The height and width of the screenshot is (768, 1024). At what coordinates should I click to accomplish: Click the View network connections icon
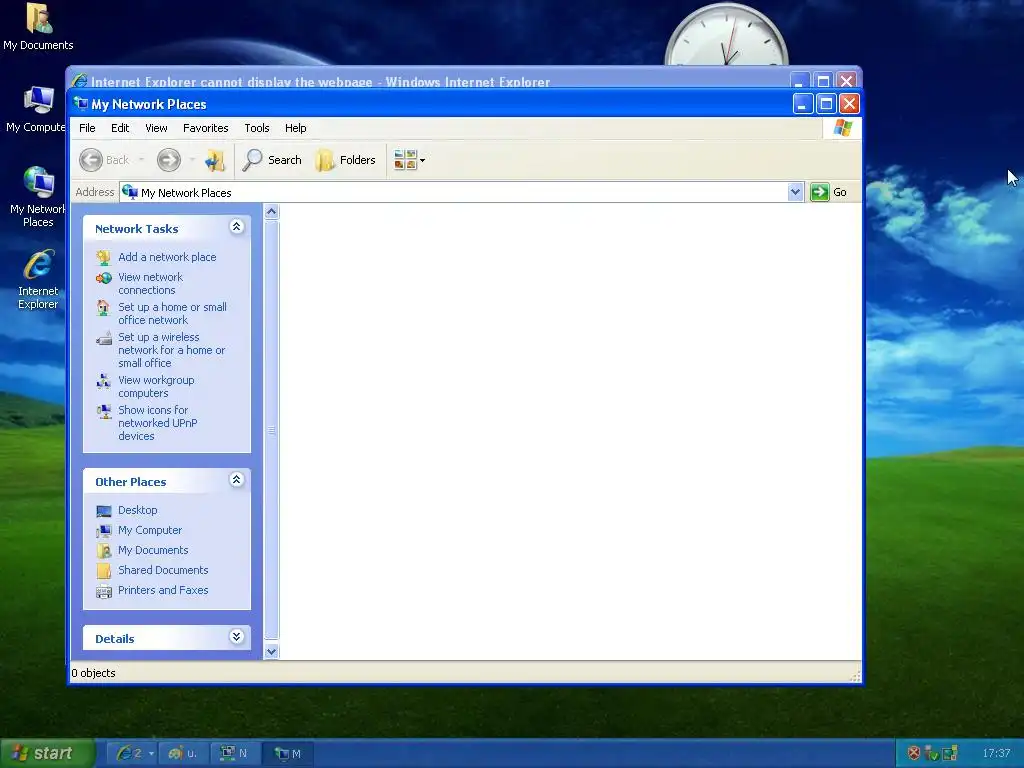[x=103, y=278]
